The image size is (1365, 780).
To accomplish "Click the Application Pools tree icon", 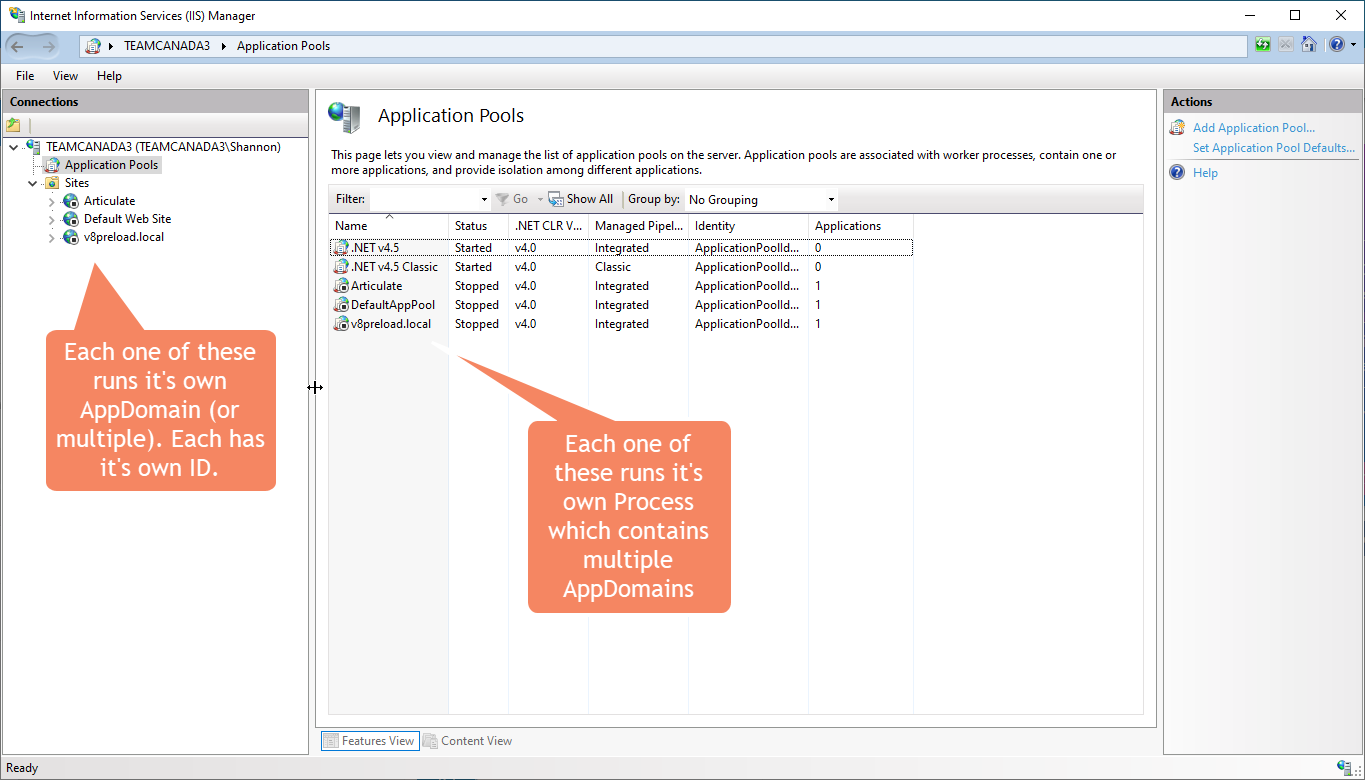I will click(52, 165).
